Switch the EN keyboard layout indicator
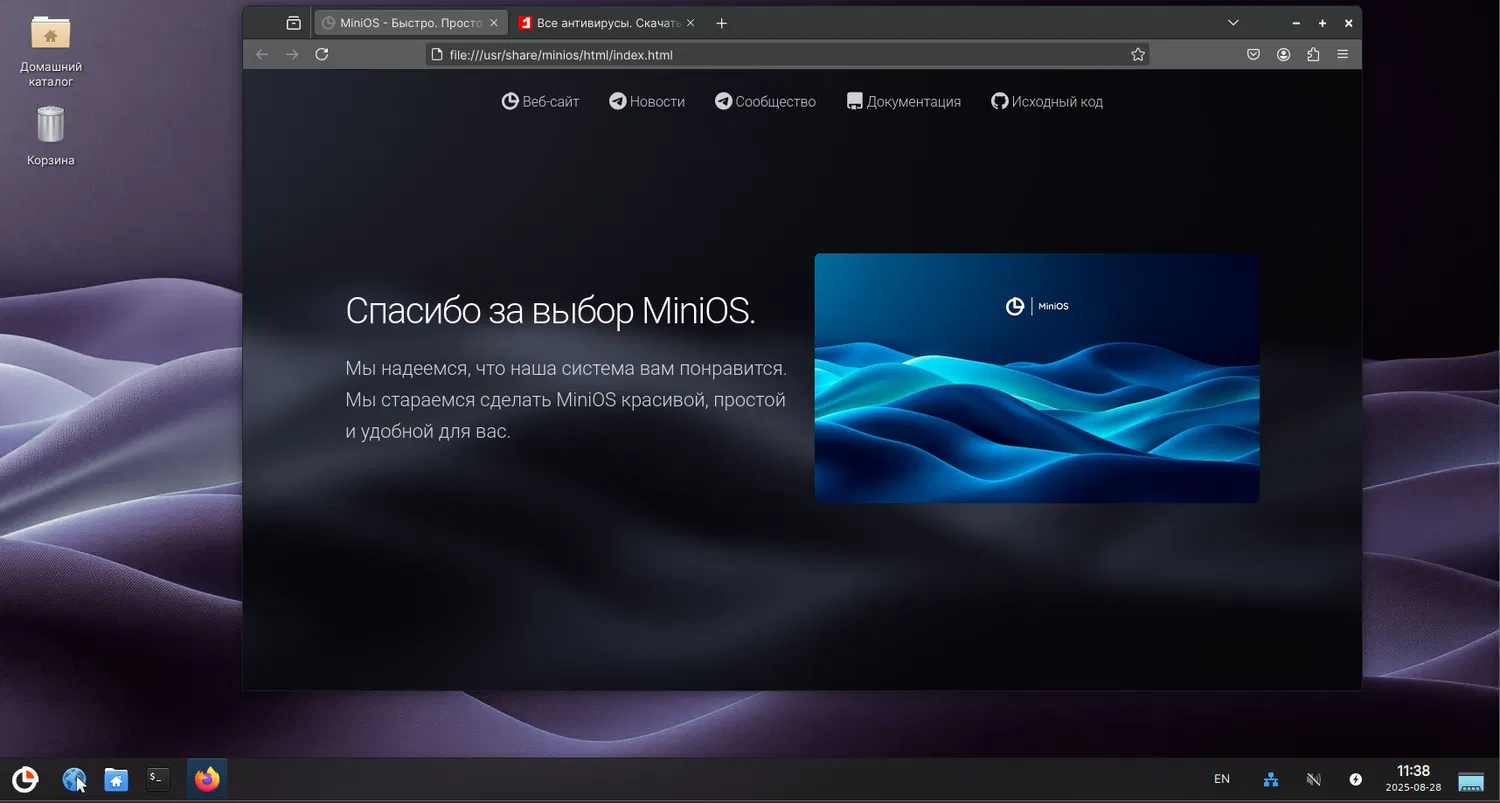This screenshot has height=803, width=1500. tap(1222, 779)
